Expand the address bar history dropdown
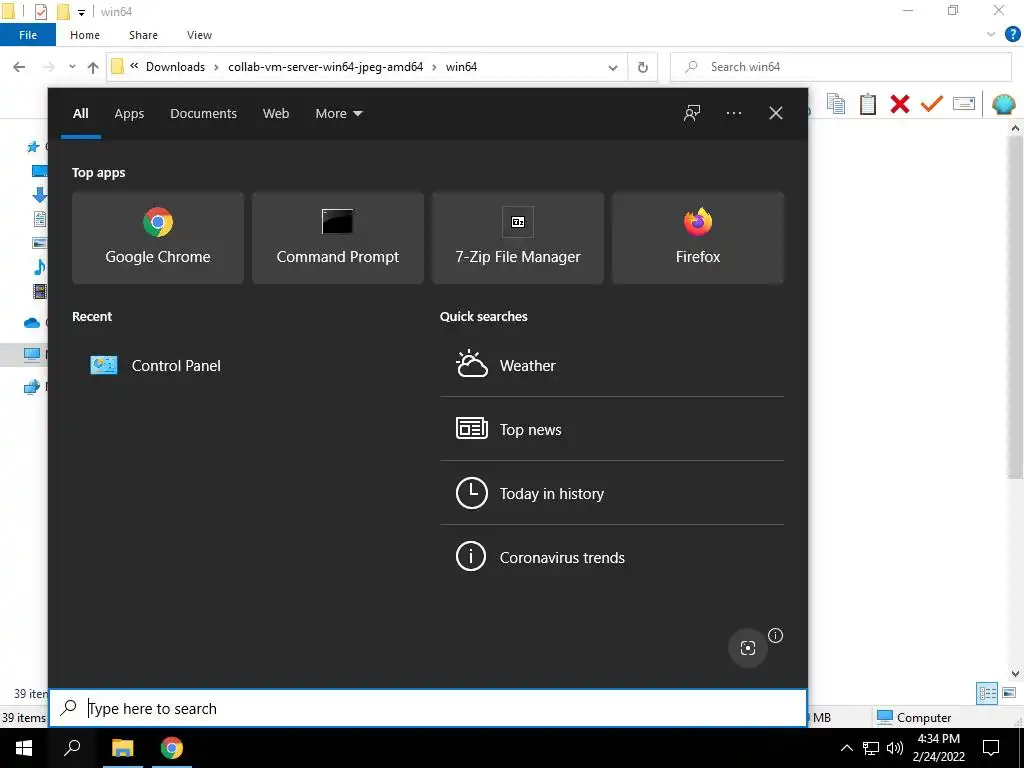The image size is (1024, 768). coord(613,67)
